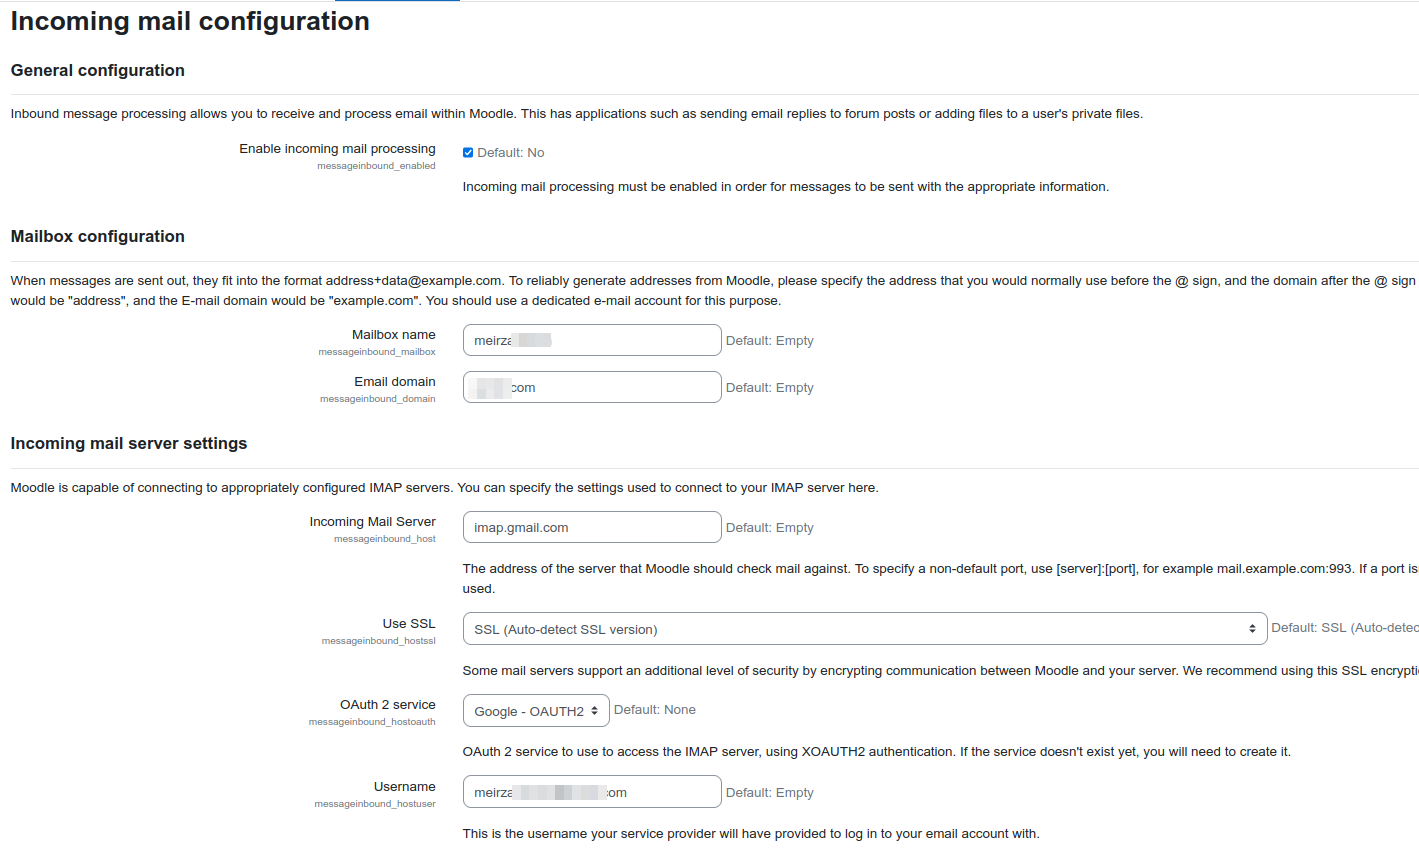1419x856 pixels.
Task: Click the 'When messages are sent out' description
Action: 714,290
